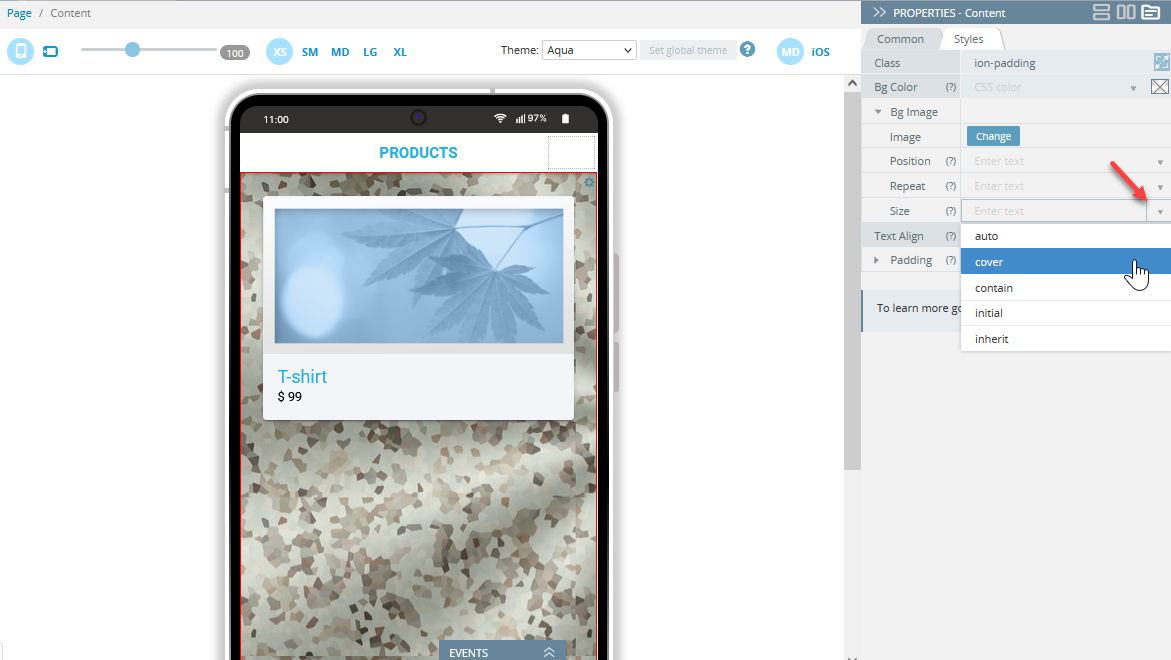The height and width of the screenshot is (660, 1171).
Task: Choose inherit from Size list
Action: click(x=1066, y=339)
